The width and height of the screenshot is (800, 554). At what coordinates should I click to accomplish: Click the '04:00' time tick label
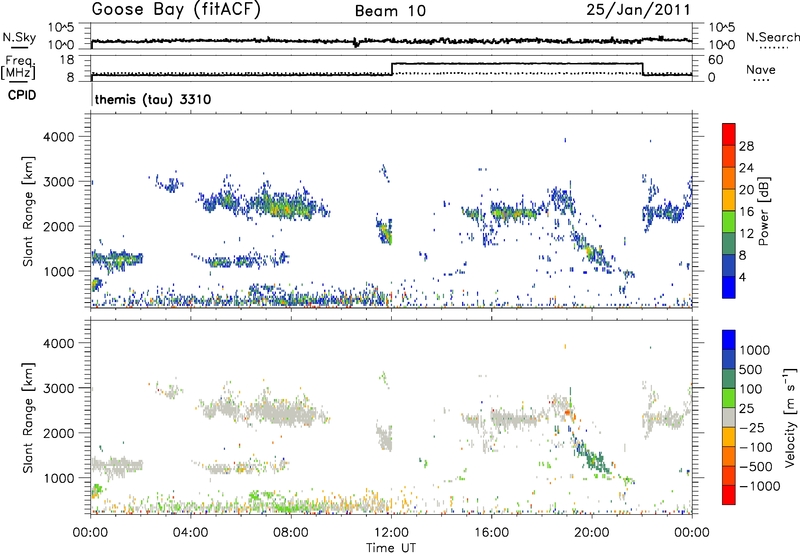click(190, 533)
